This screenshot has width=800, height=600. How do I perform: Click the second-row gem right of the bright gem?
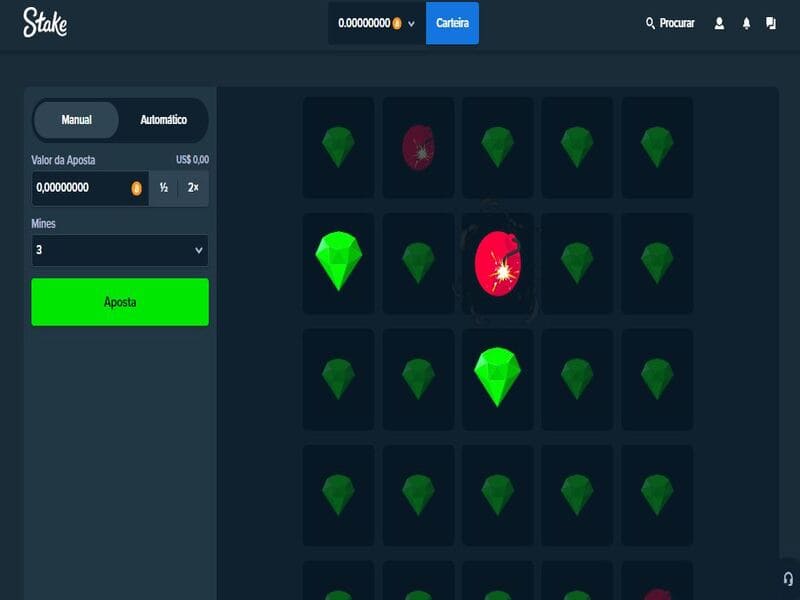pyautogui.click(x=418, y=263)
